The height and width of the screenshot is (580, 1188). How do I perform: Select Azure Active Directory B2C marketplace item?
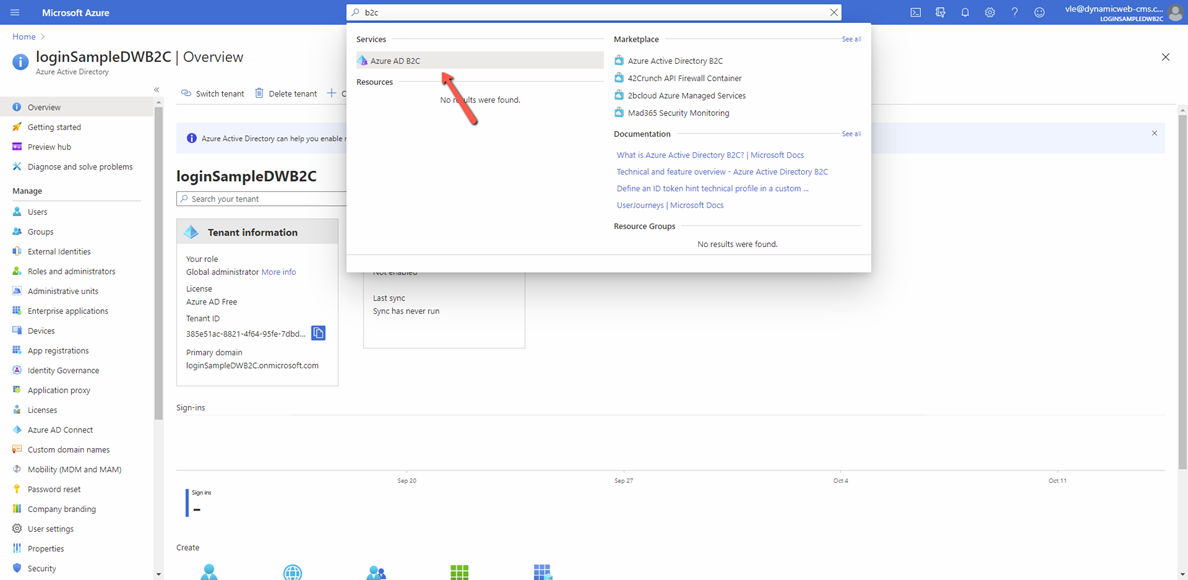[675, 61]
